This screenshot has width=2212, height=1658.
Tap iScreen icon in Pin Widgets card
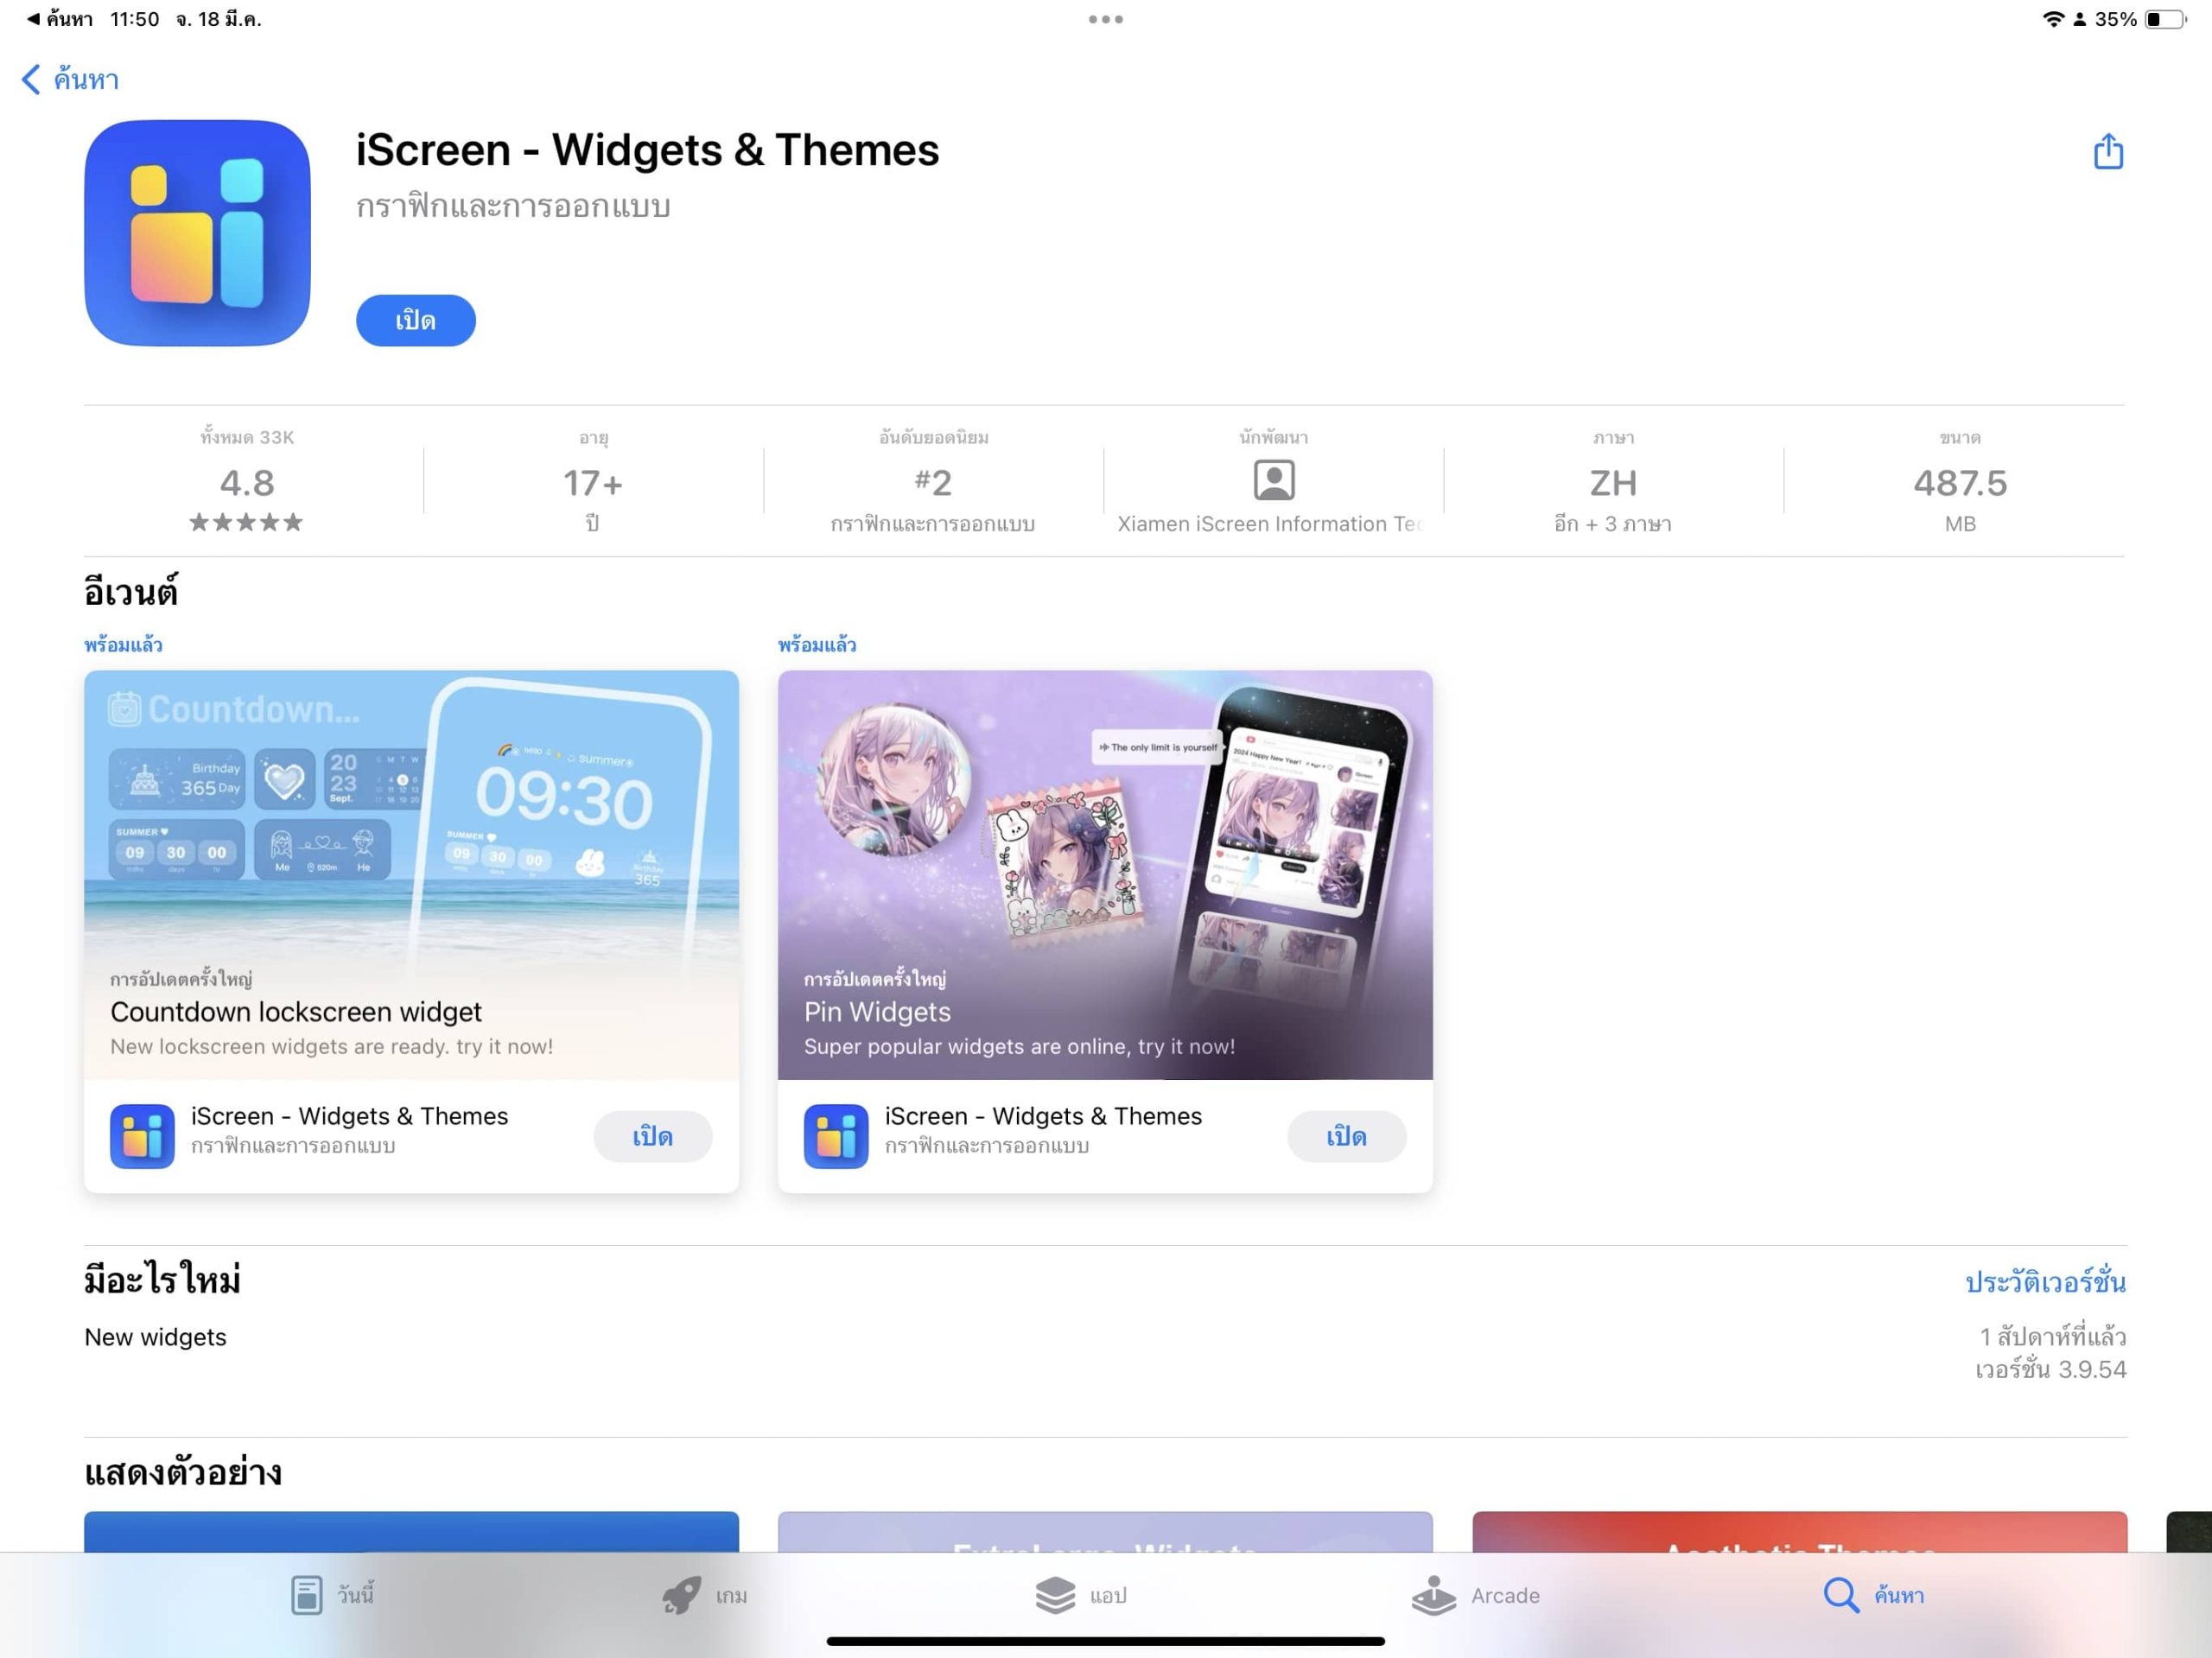(835, 1135)
